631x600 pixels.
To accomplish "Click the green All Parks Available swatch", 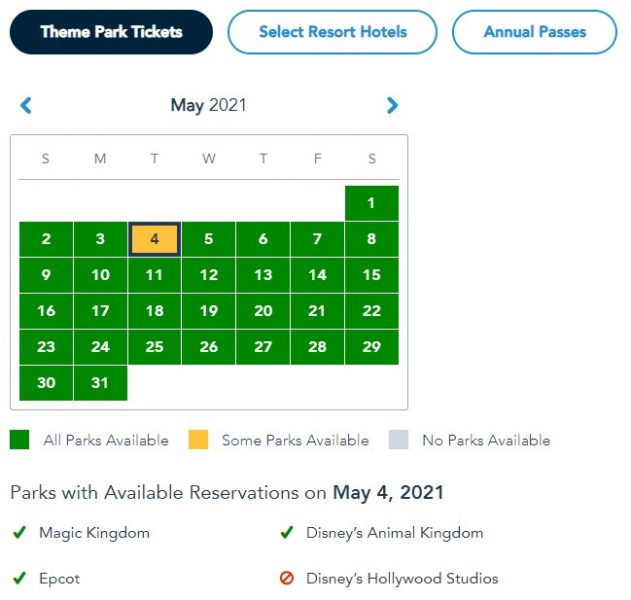I will tap(19, 439).
